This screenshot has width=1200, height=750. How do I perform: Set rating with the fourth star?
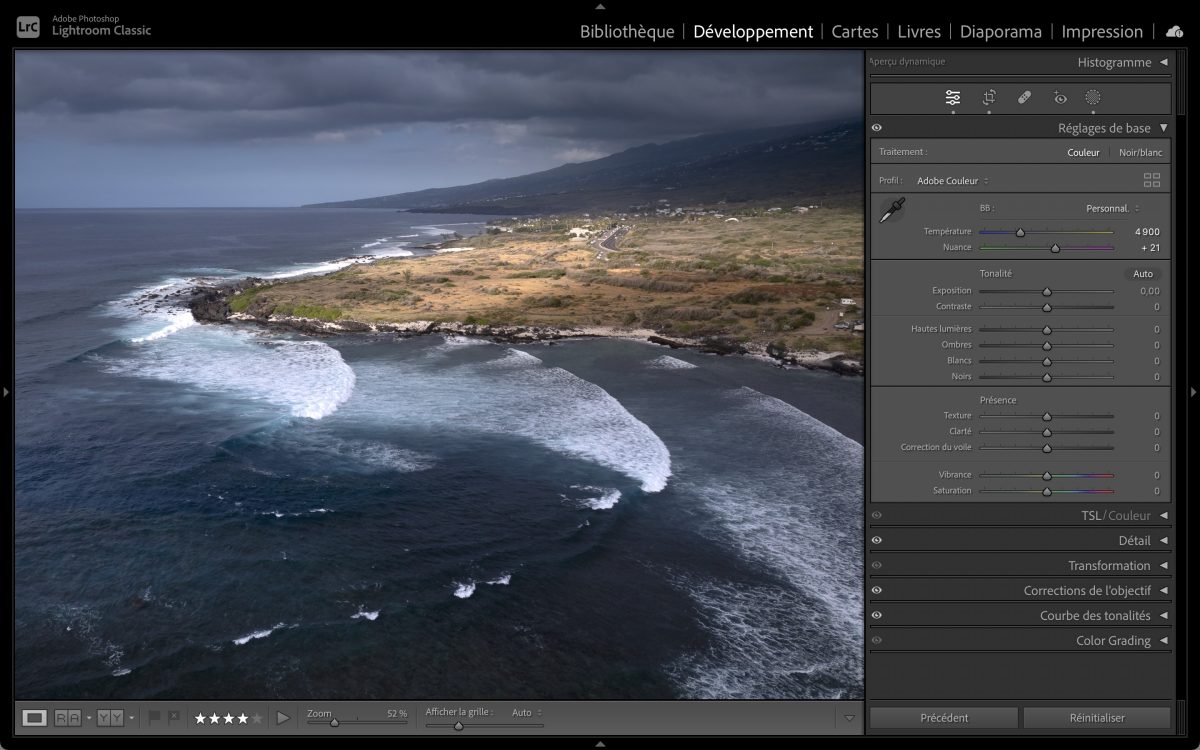pos(243,718)
